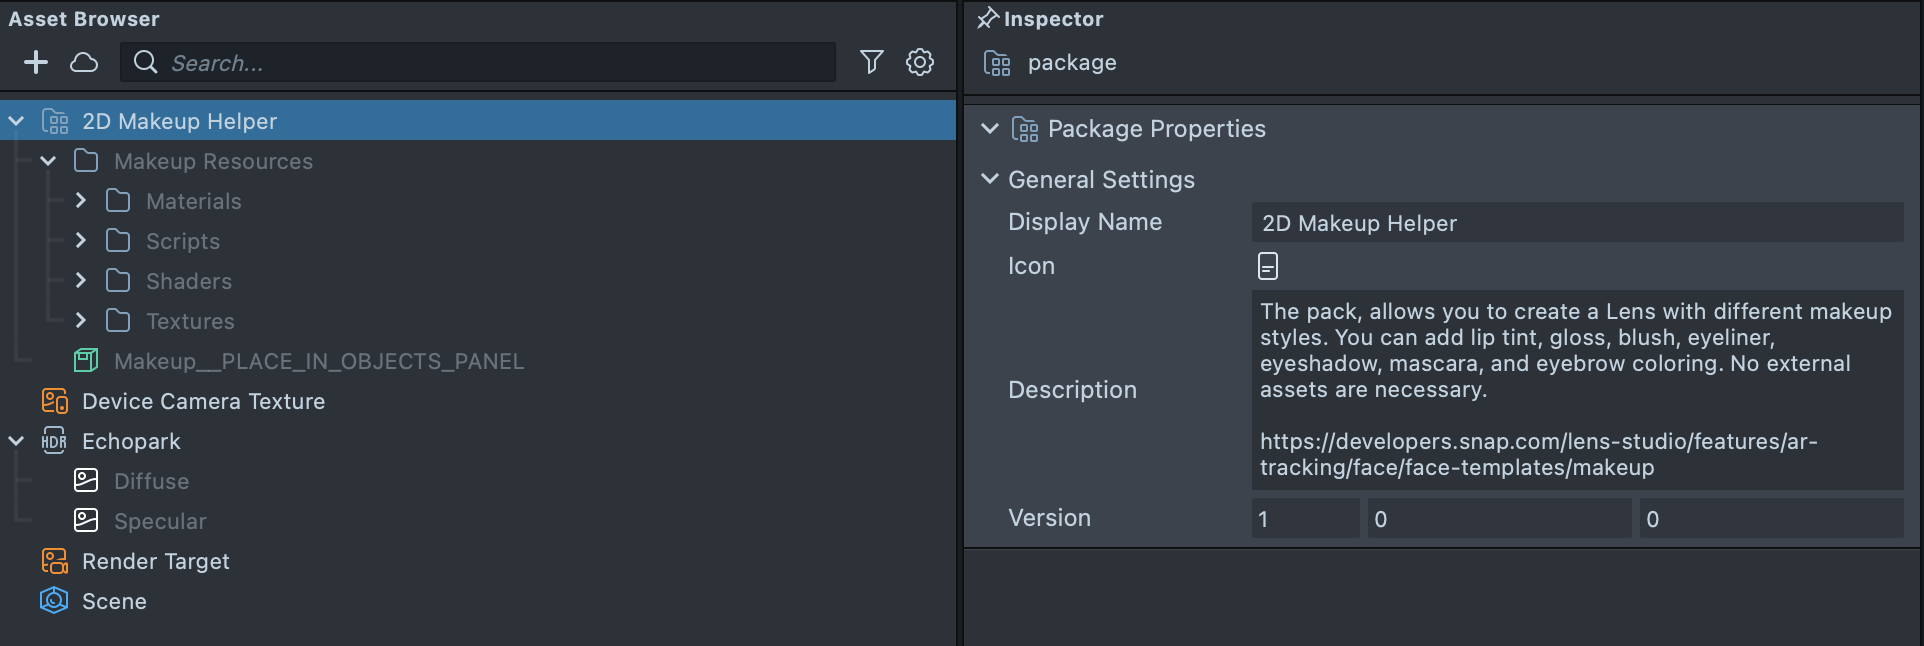Click the Echopark HDR icon
This screenshot has height=646, width=1924.
click(x=54, y=441)
